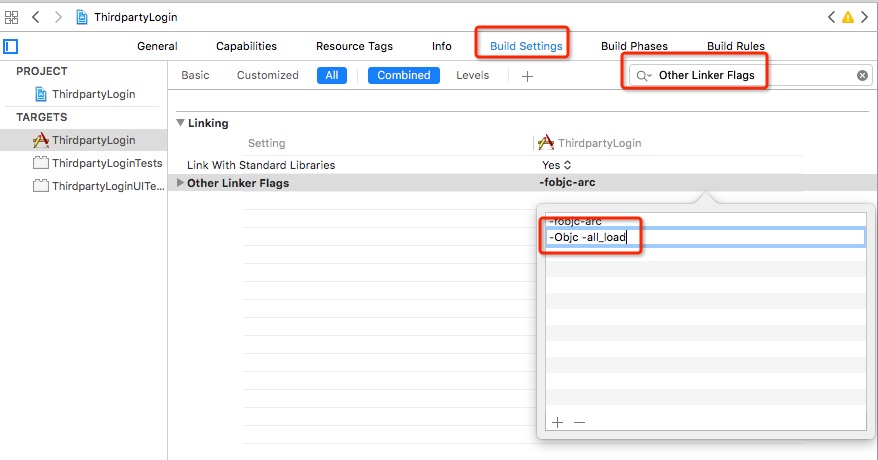Click the Other Linker Flags setting name
878x460 pixels.
pos(238,183)
